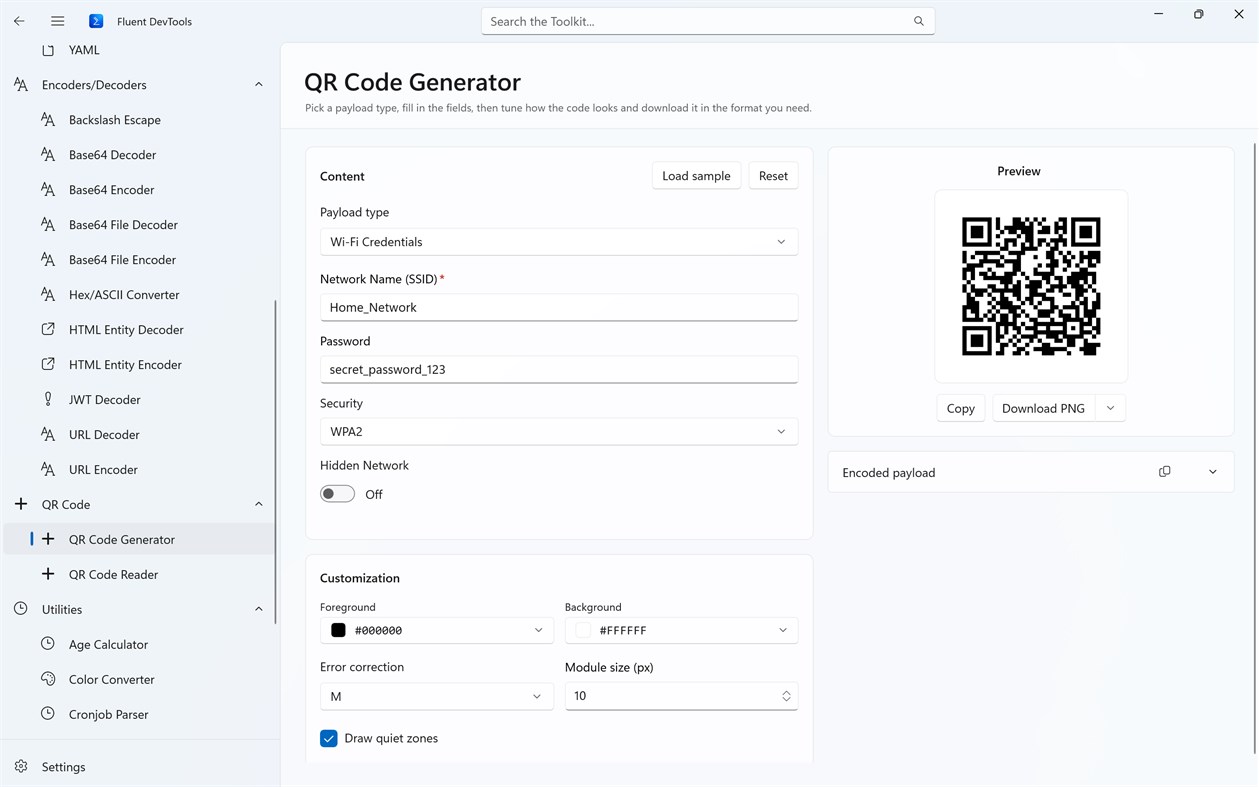
Task: Open Foreground color dropdown arrow
Action: coord(538,630)
